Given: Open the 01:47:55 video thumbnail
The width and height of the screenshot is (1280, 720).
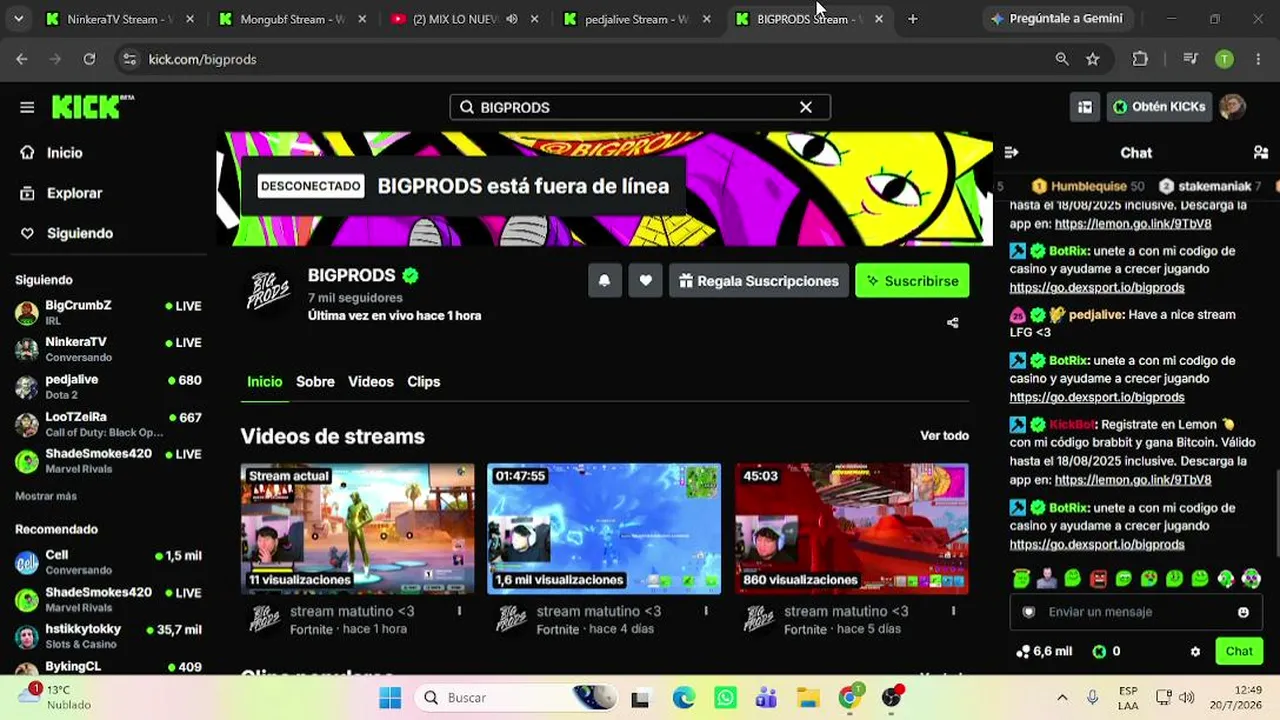Looking at the screenshot, I should tap(604, 528).
